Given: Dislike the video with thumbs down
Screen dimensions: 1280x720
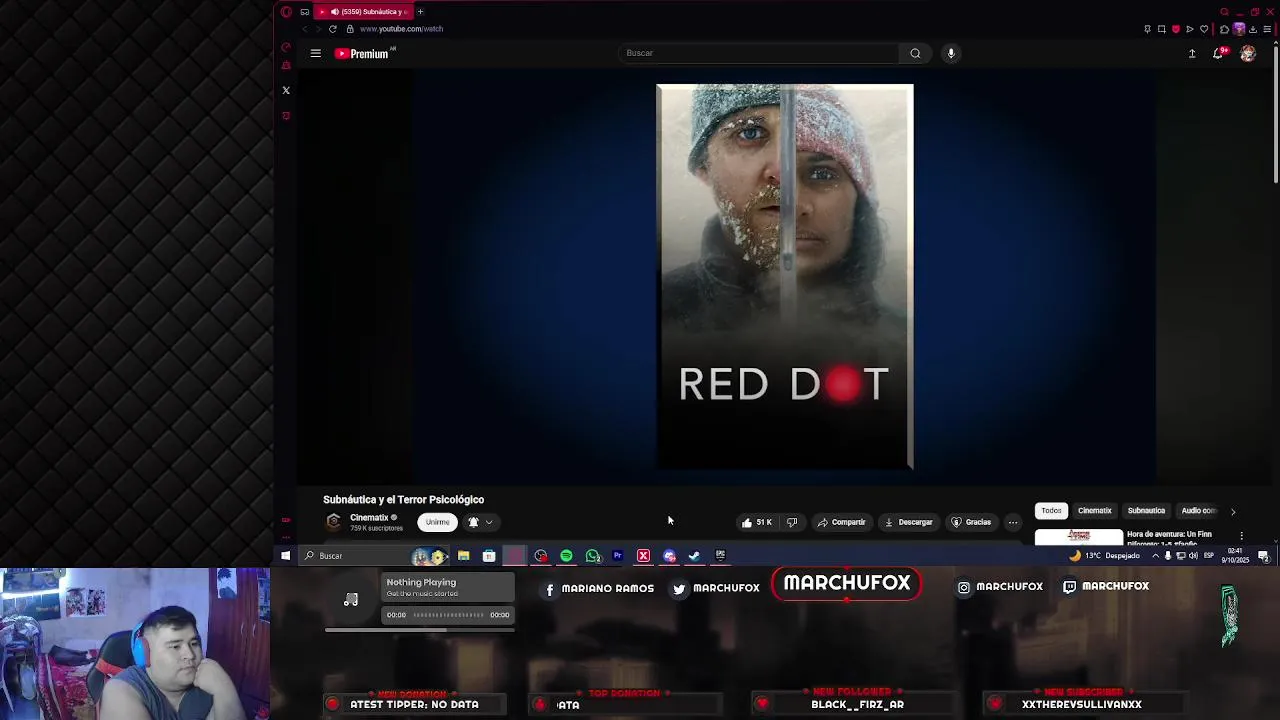Looking at the screenshot, I should (792, 522).
